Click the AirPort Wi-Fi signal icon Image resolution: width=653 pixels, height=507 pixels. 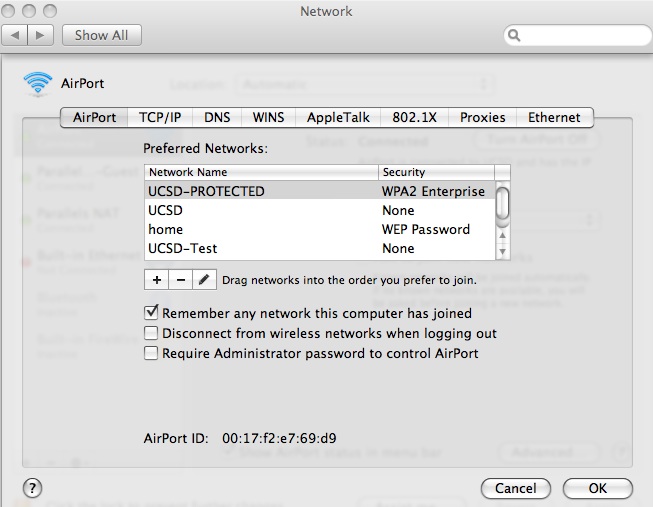click(38, 84)
